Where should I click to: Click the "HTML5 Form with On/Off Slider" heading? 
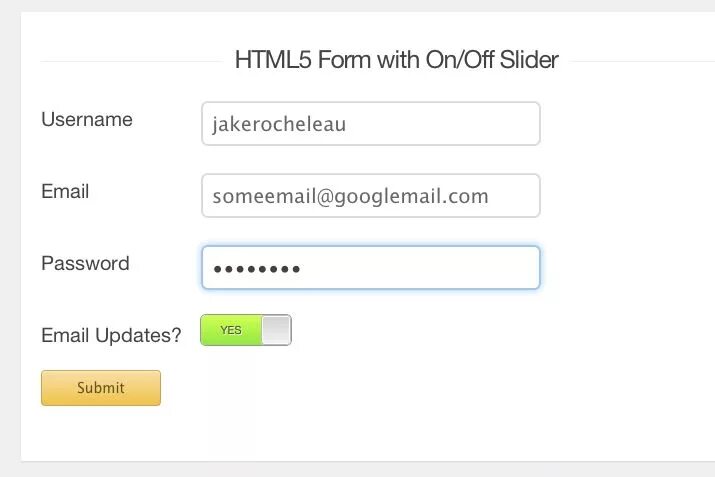click(x=397, y=60)
